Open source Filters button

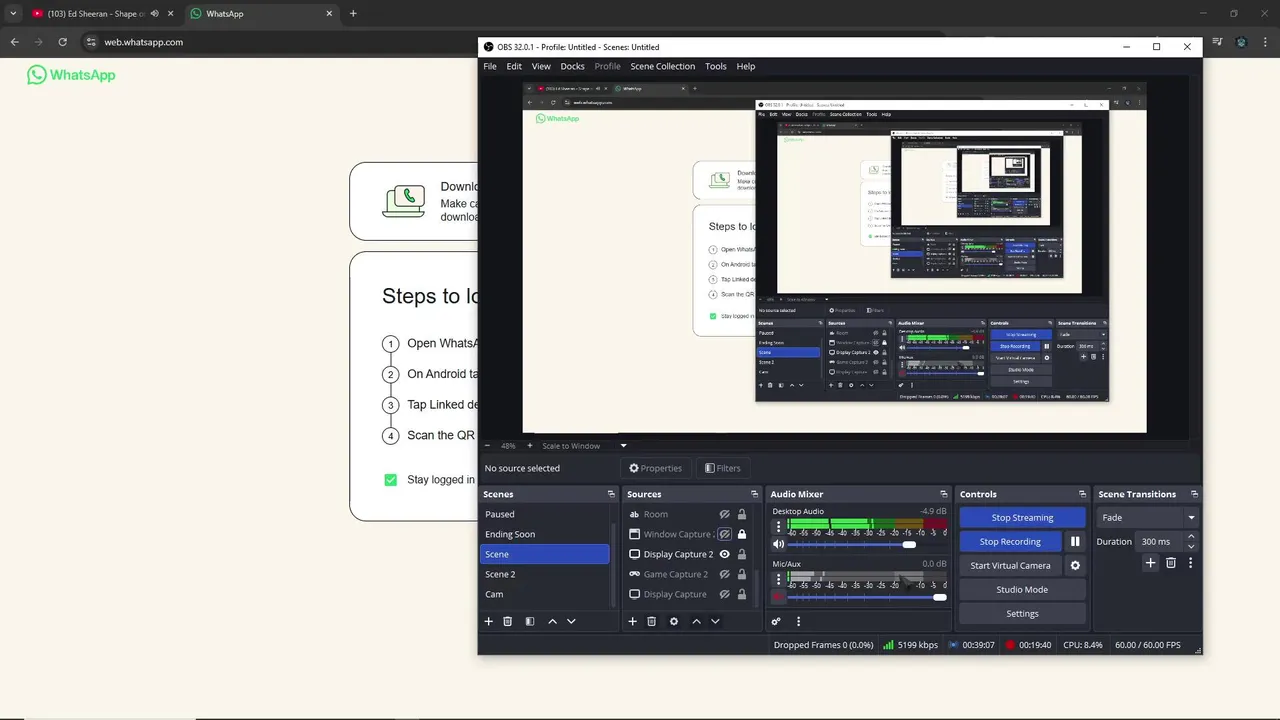click(x=722, y=468)
